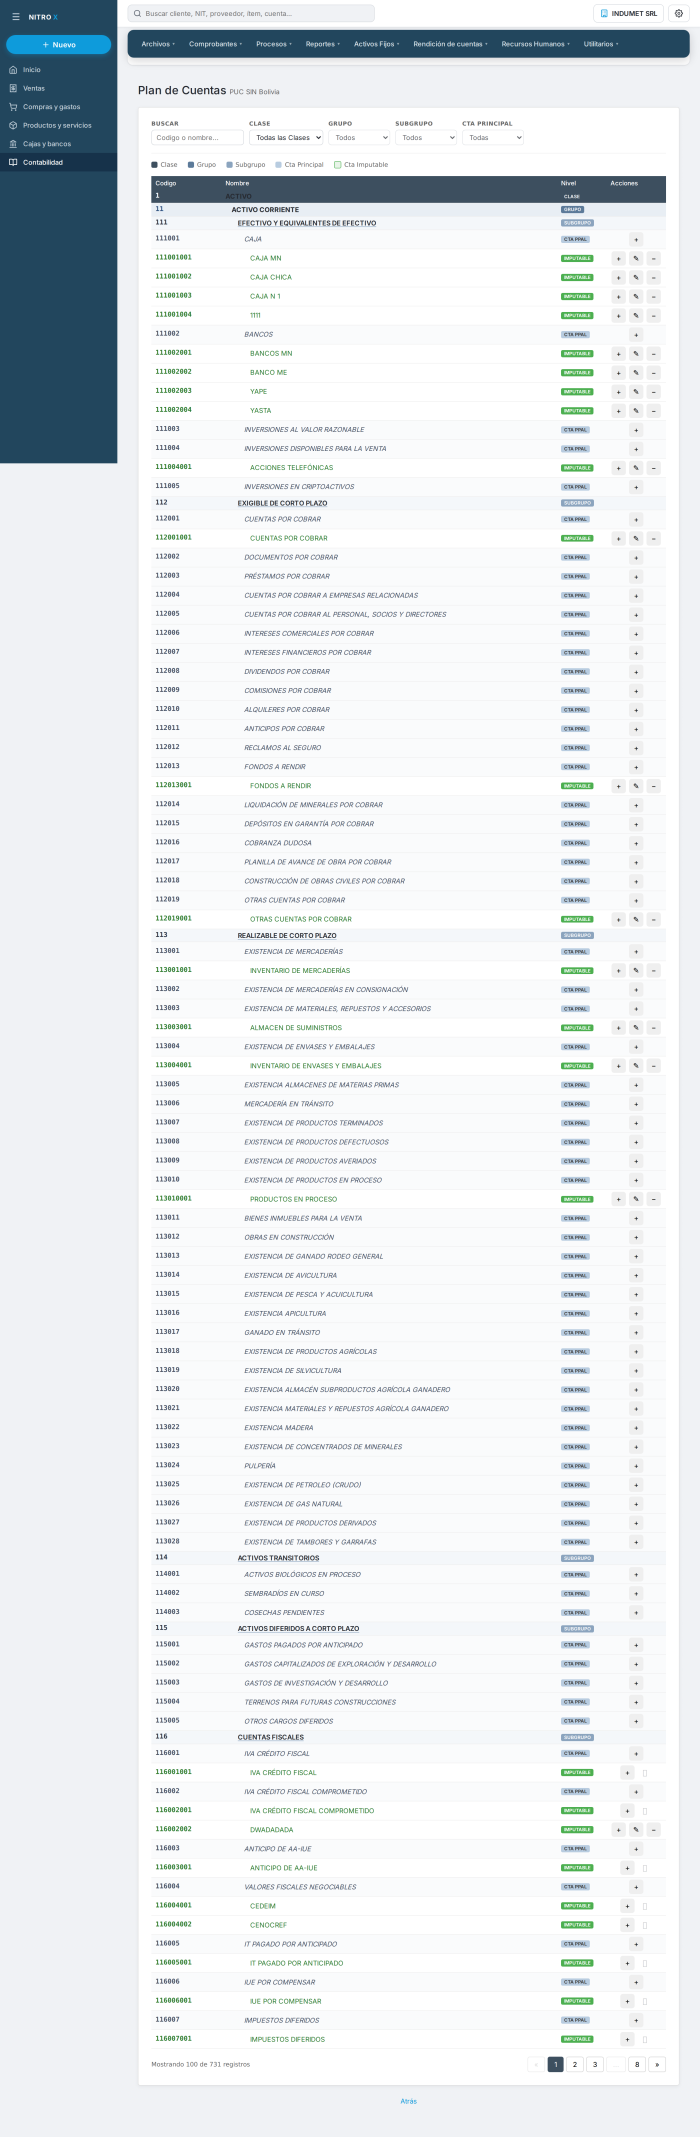The height and width of the screenshot is (2137, 700).
Task: Edit INVENTARIO DE MERCADERÍAS account
Action: point(635,970)
